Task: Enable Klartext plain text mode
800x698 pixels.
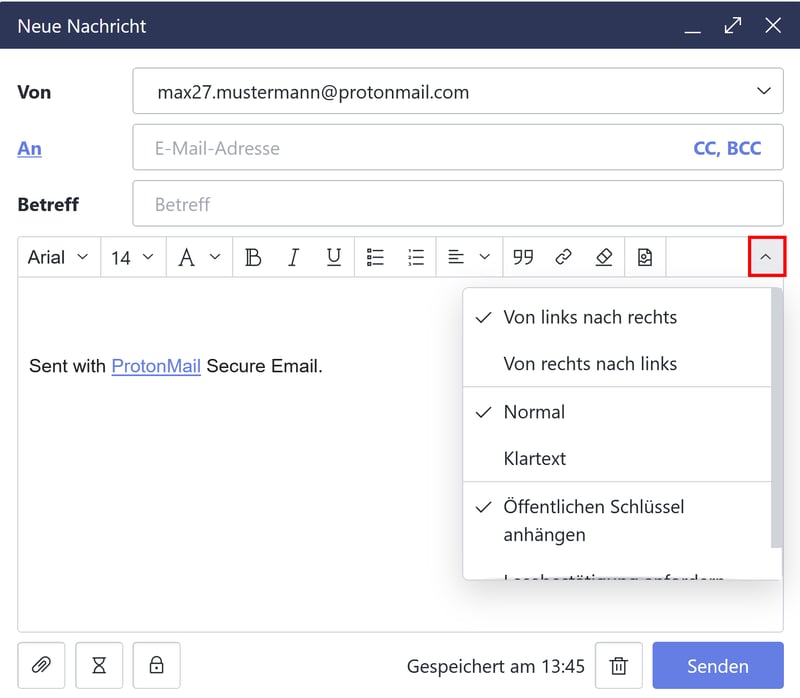Action: [535, 459]
